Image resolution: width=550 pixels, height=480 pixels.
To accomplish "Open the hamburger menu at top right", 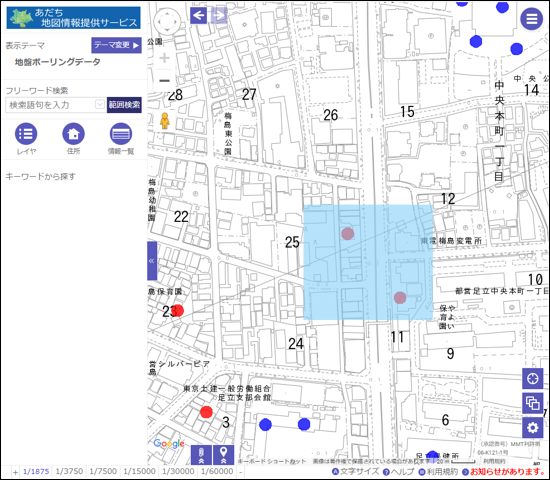I will (531, 18).
